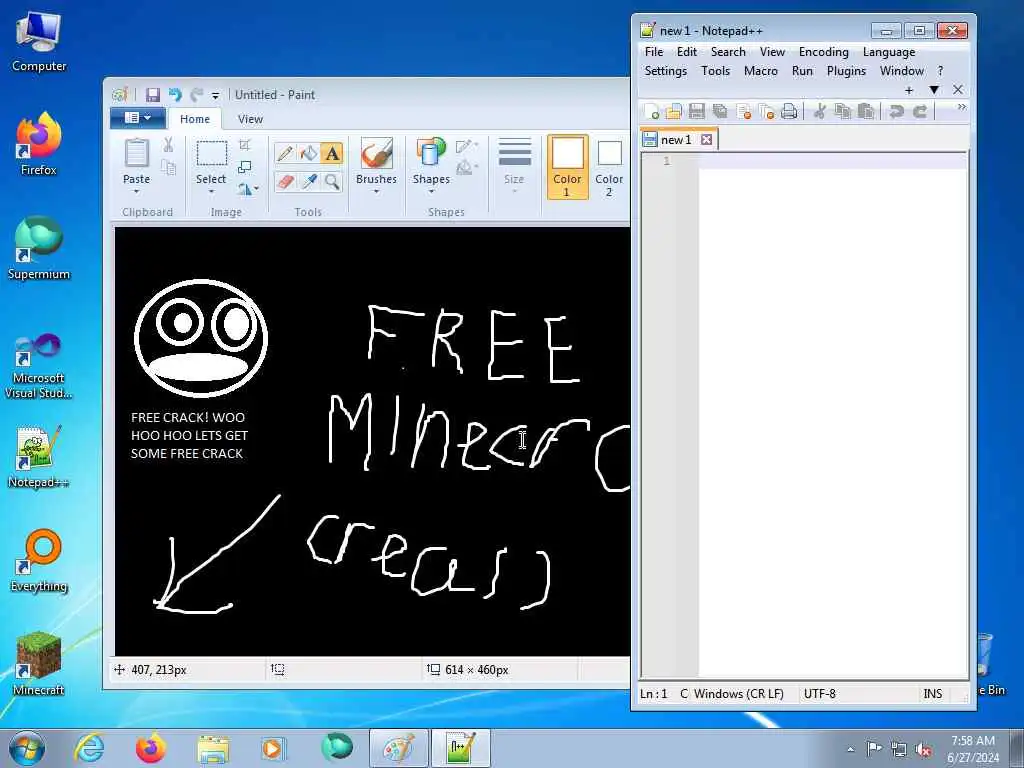This screenshot has height=768, width=1024.
Task: Click the Resize icon in Paint Image group
Action: [x=245, y=167]
